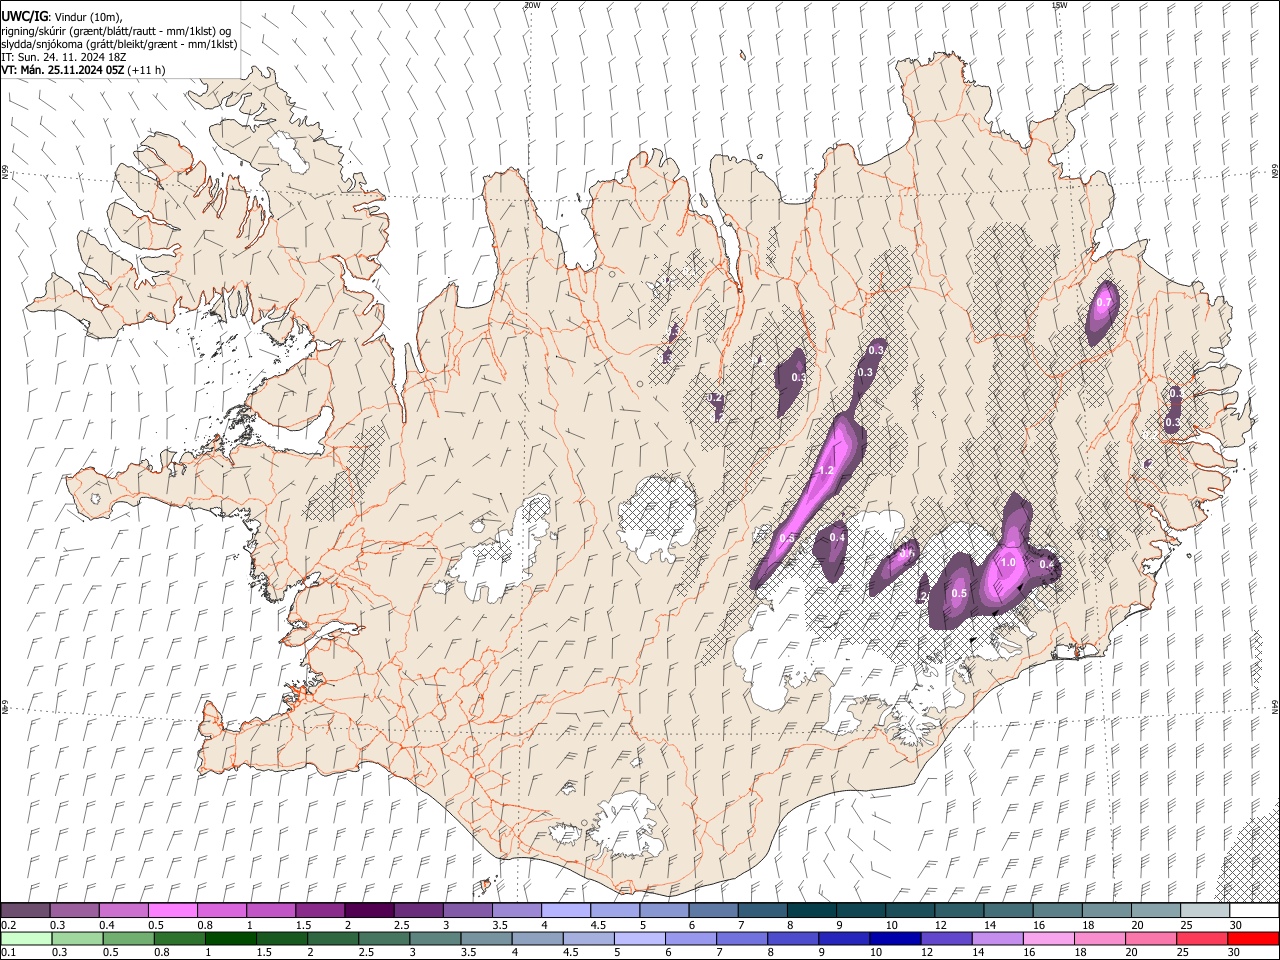Click the 0.7 precipitation label in the northeast
This screenshot has height=960, width=1280.
(x=1104, y=302)
